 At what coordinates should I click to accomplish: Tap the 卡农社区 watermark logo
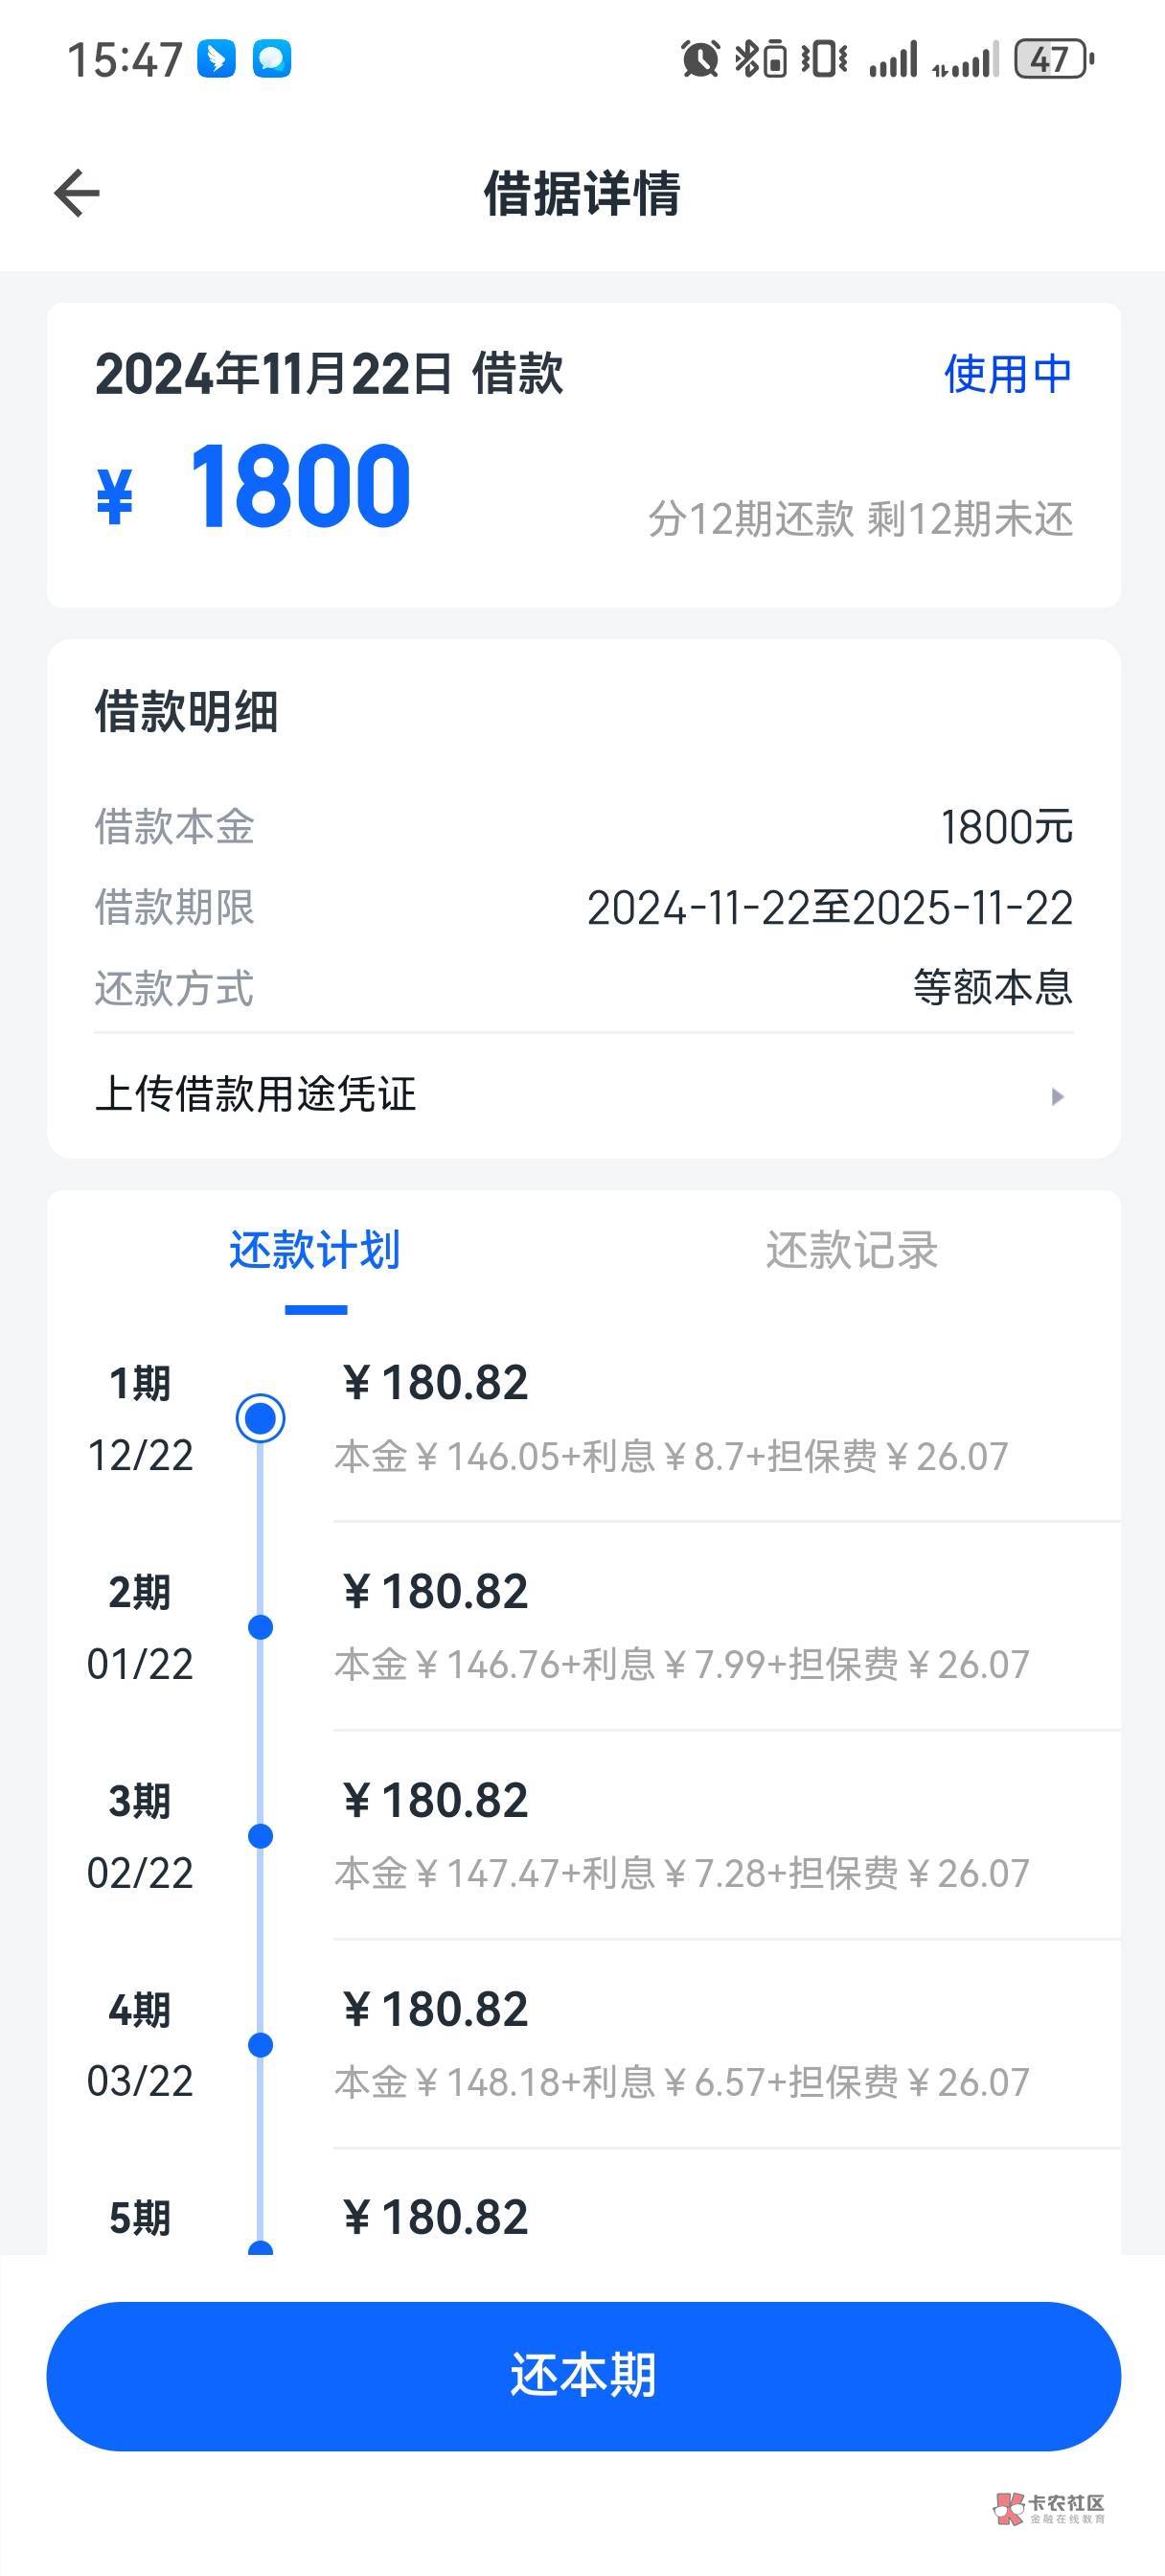point(1049,2508)
